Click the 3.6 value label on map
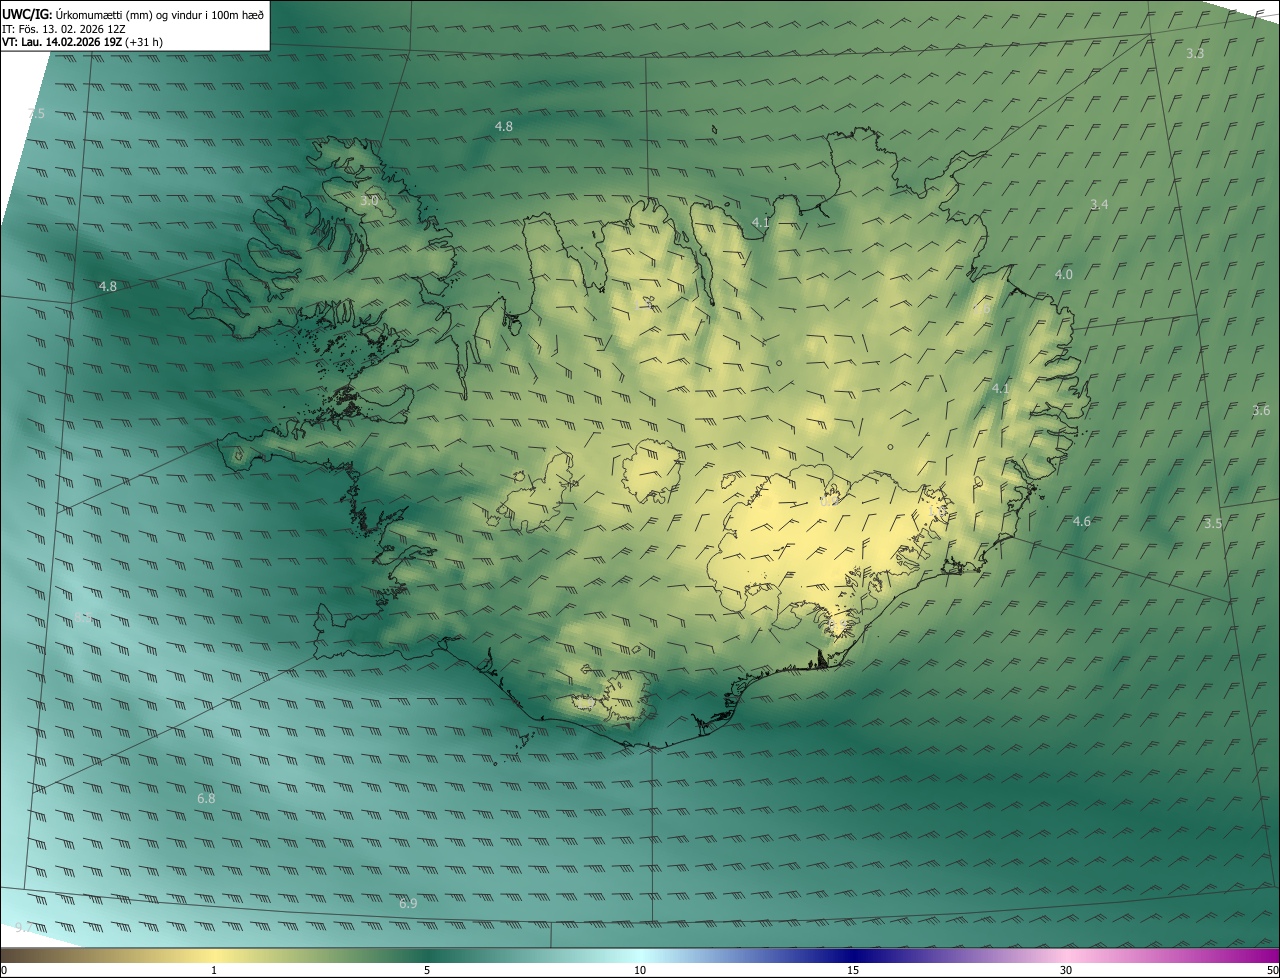1280x978 pixels. (x=1261, y=410)
